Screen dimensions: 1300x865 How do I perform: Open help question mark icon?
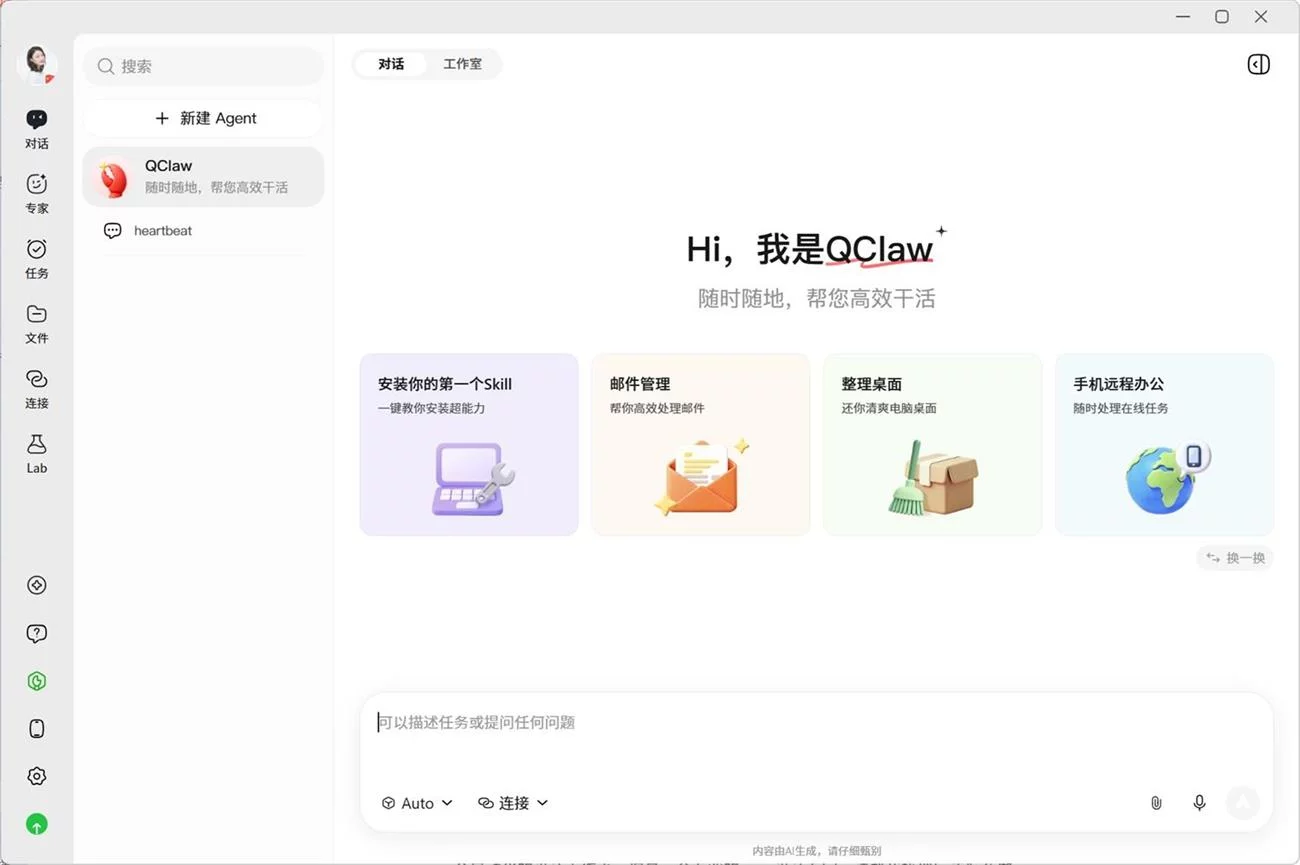point(37,634)
